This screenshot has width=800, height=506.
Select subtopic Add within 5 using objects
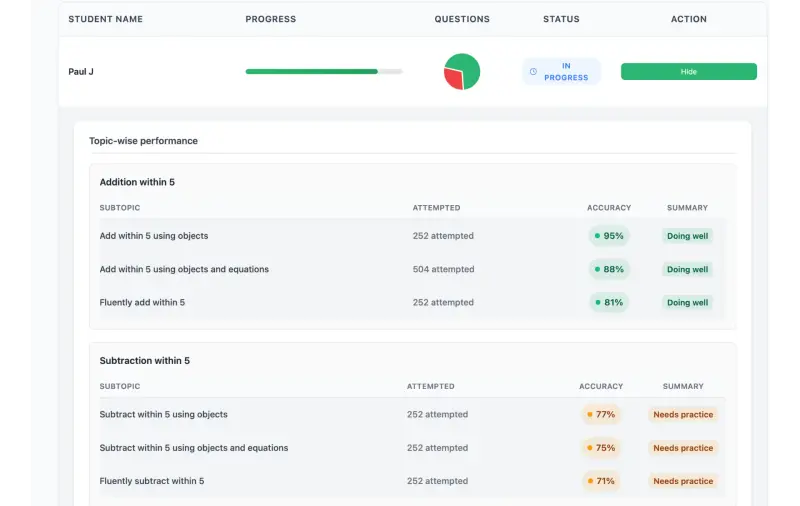click(154, 236)
